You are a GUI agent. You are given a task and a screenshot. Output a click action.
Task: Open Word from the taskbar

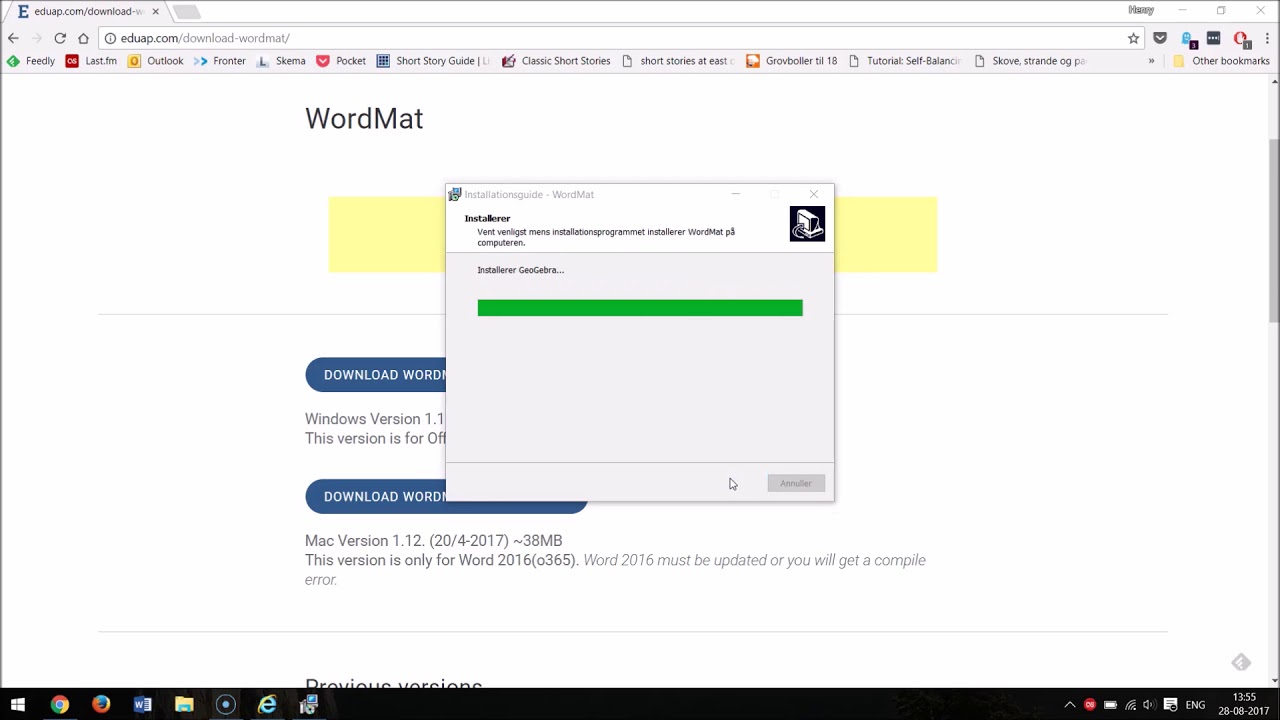click(x=142, y=705)
